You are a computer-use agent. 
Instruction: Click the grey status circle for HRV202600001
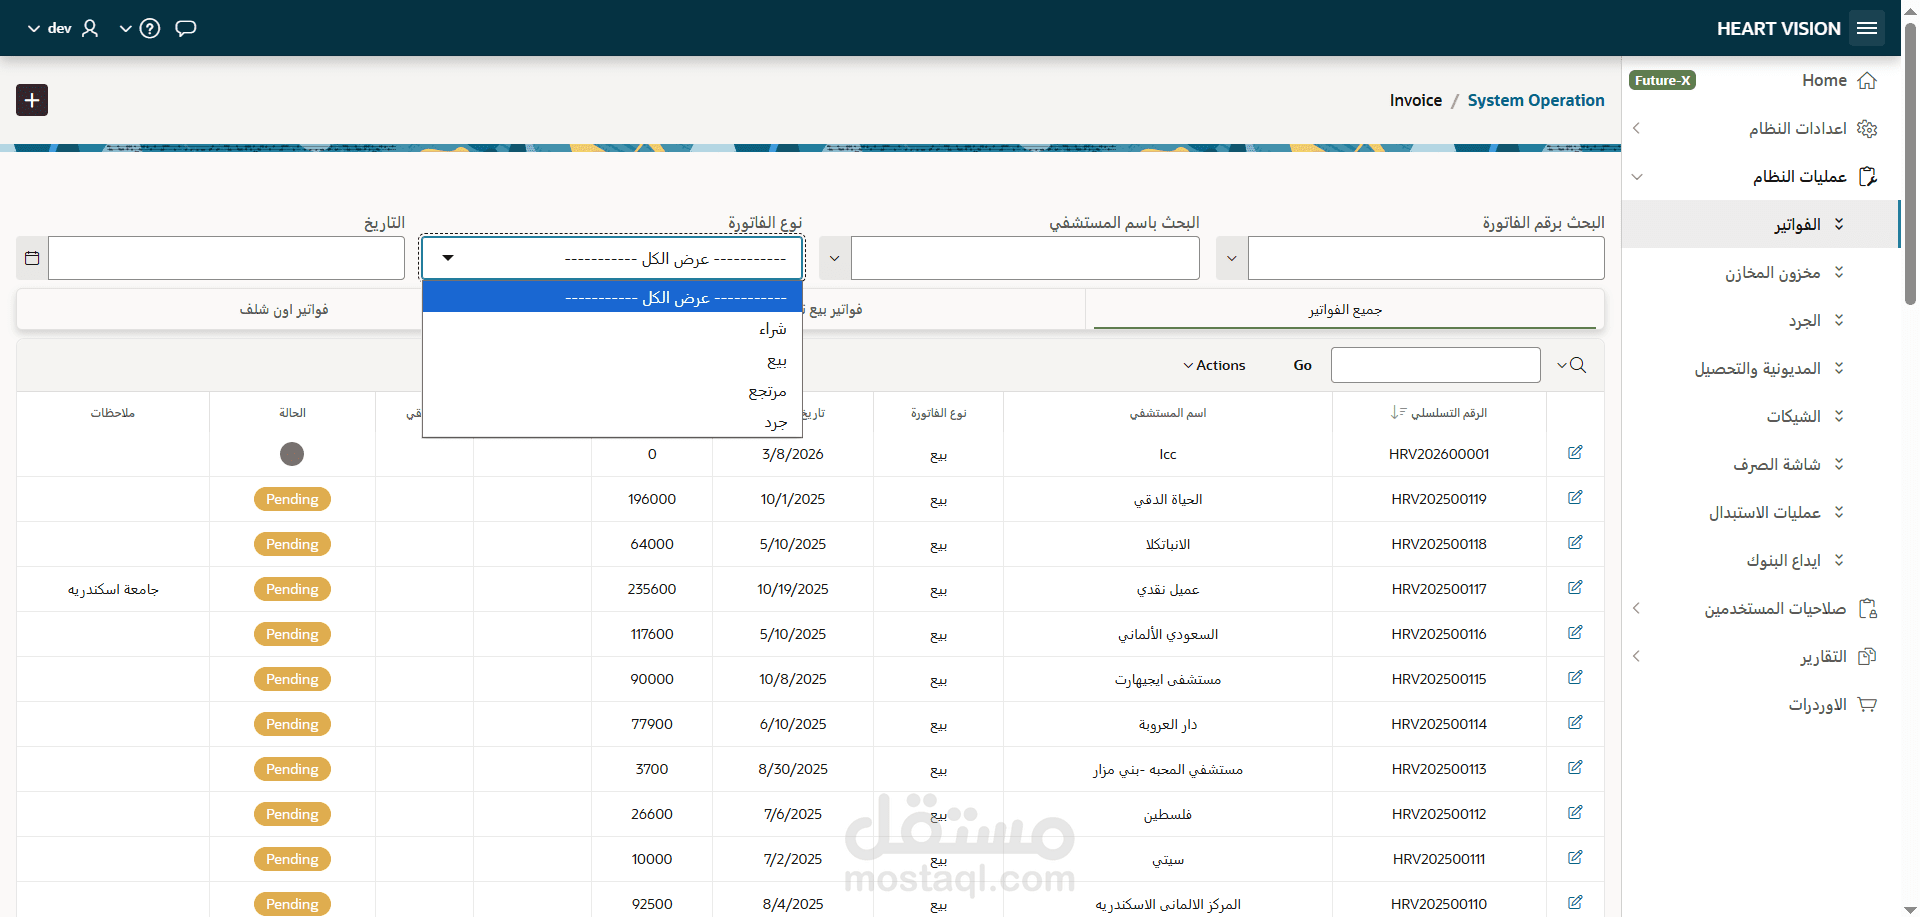[292, 454]
